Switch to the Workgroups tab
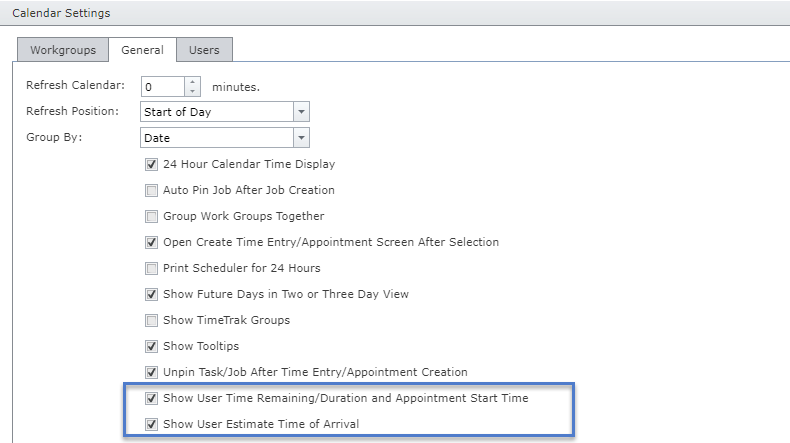Image resolution: width=790 pixels, height=443 pixels. point(62,49)
